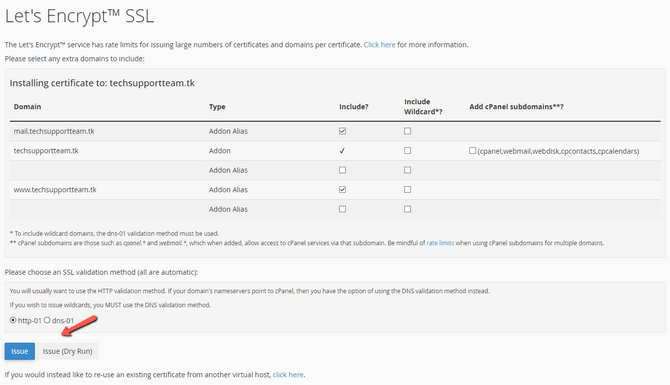Uncheck Include for www.techsupportteam.tk
670x385 pixels.
[x=342, y=189]
